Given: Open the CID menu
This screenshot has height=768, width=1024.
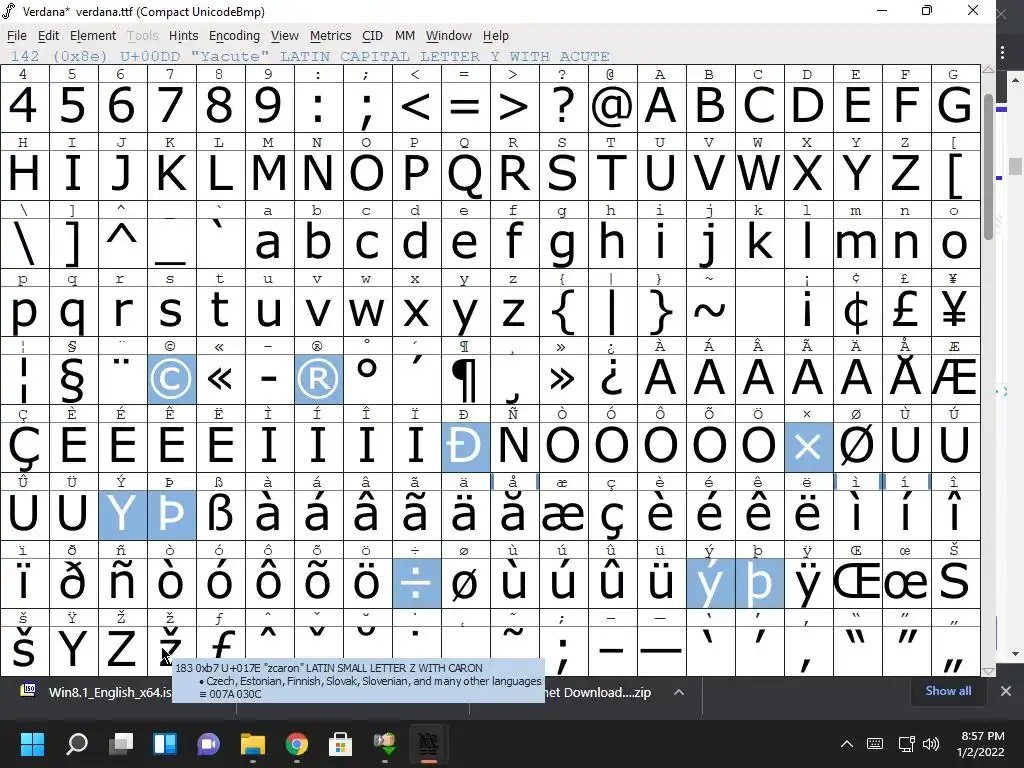Looking at the screenshot, I should tap(372, 36).
